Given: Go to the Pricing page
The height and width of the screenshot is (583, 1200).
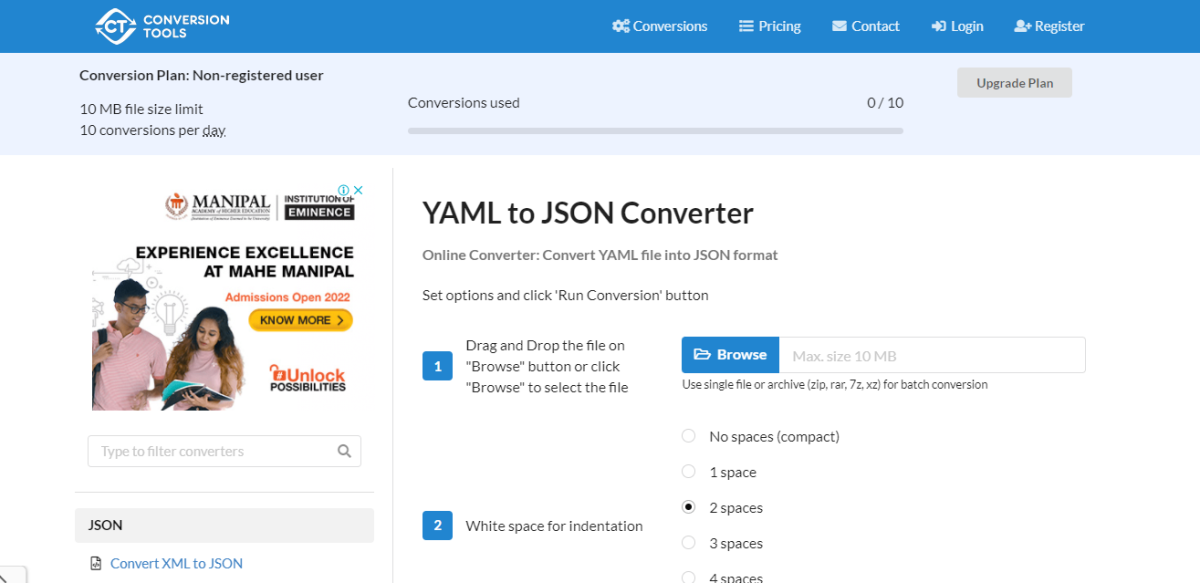Looking at the screenshot, I should tap(769, 27).
